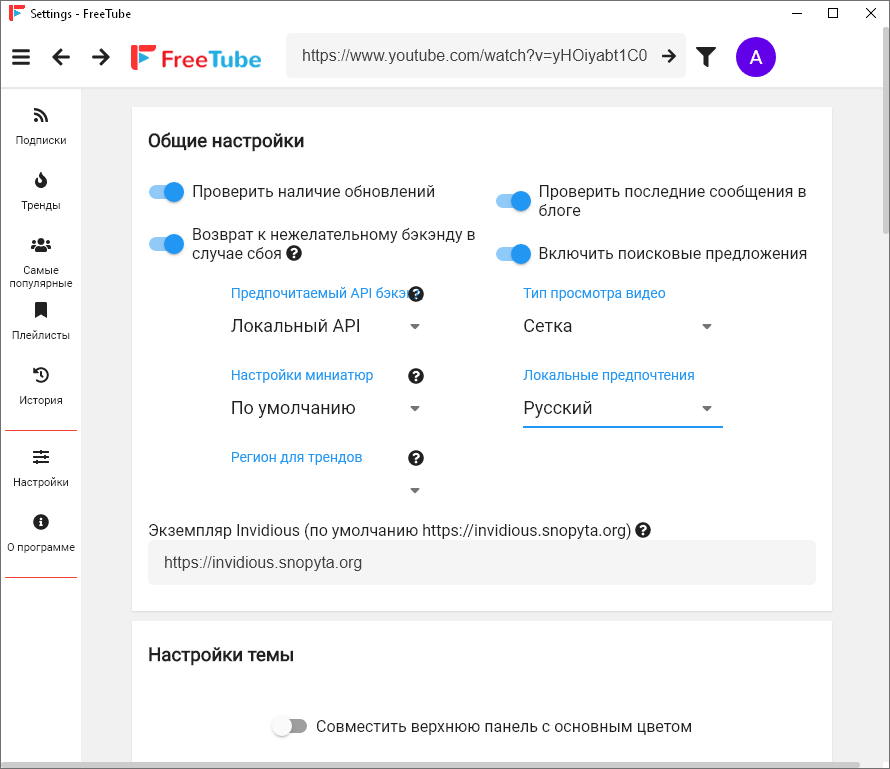Go forward with the right arrow

coord(101,57)
